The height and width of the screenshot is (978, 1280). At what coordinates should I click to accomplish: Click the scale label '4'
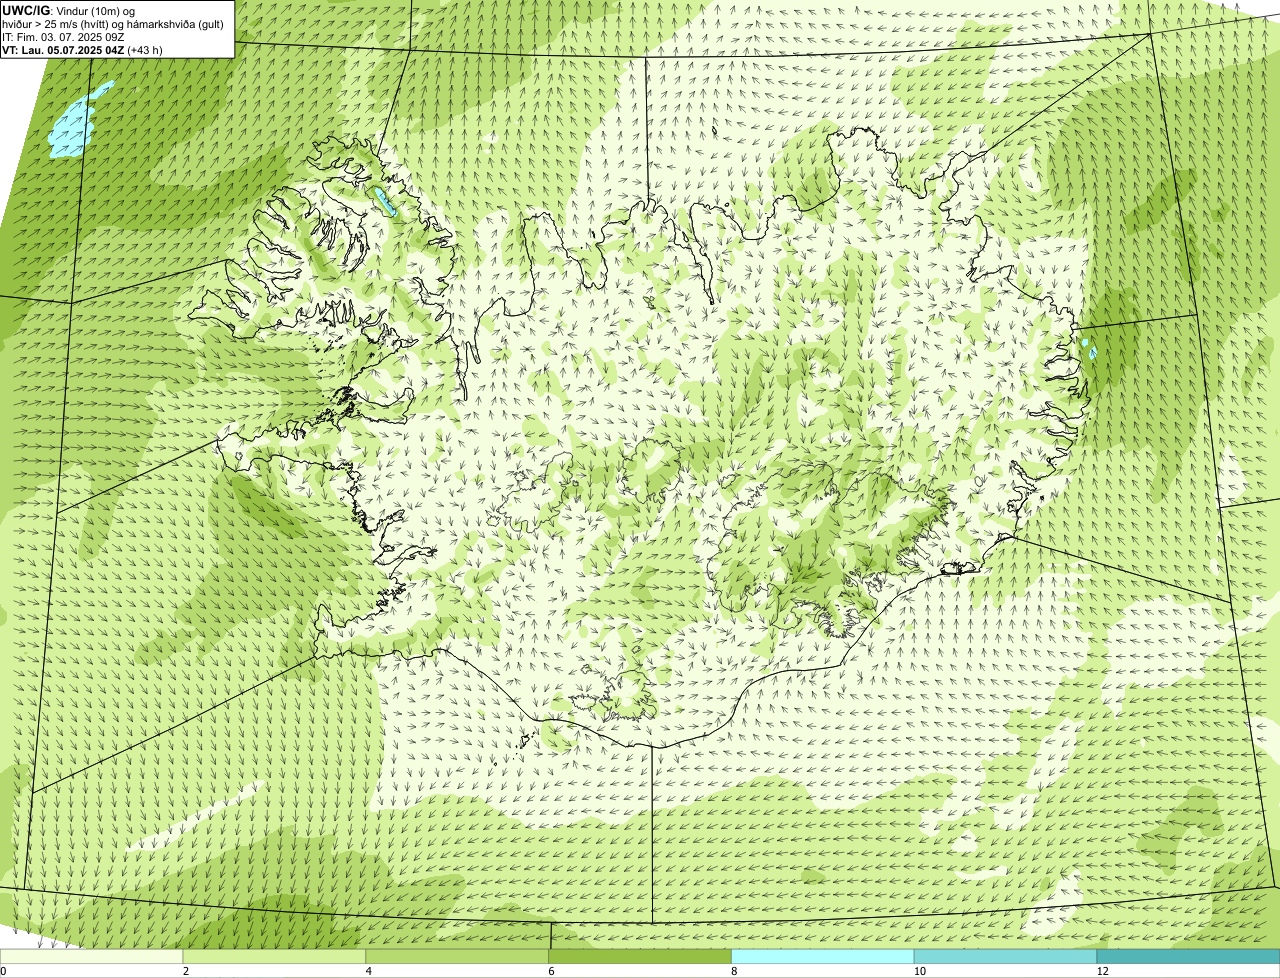[x=369, y=971]
